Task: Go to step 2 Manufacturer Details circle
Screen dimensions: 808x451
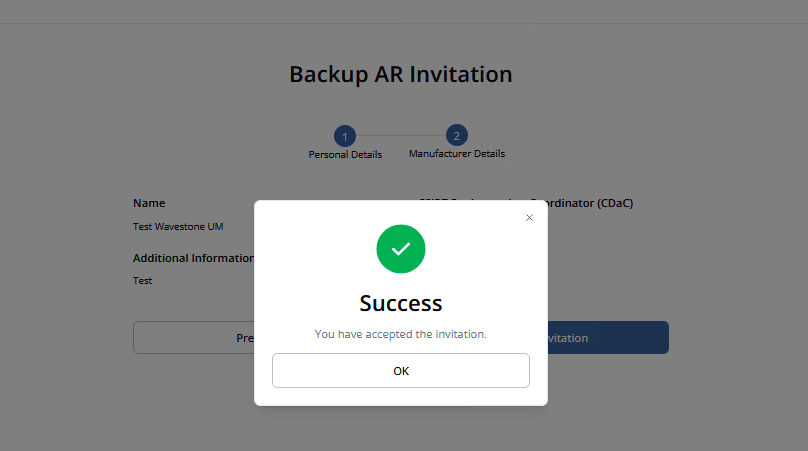Action: [457, 136]
